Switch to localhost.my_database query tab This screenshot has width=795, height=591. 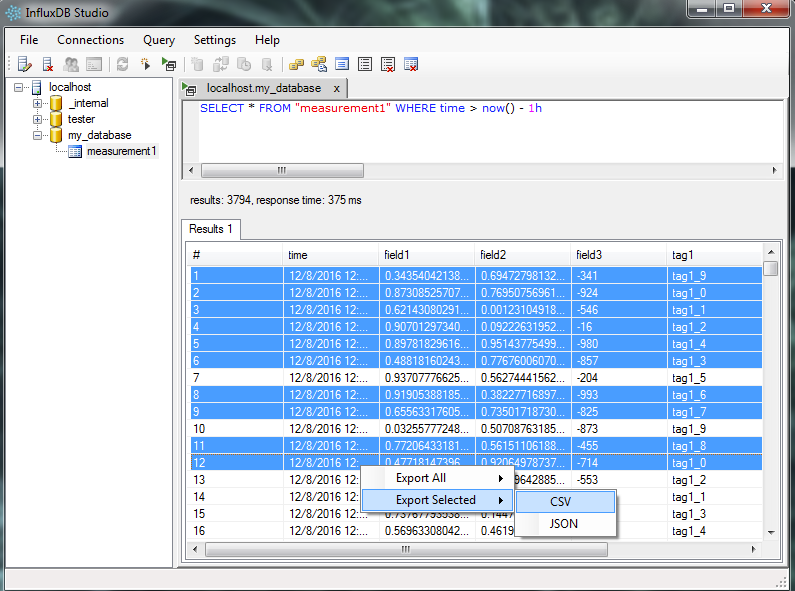click(263, 88)
